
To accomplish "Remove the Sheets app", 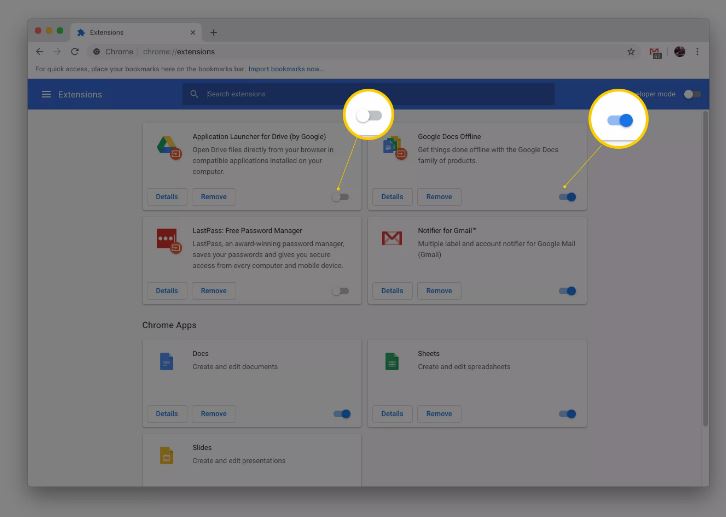I will pyautogui.click(x=439, y=413).
